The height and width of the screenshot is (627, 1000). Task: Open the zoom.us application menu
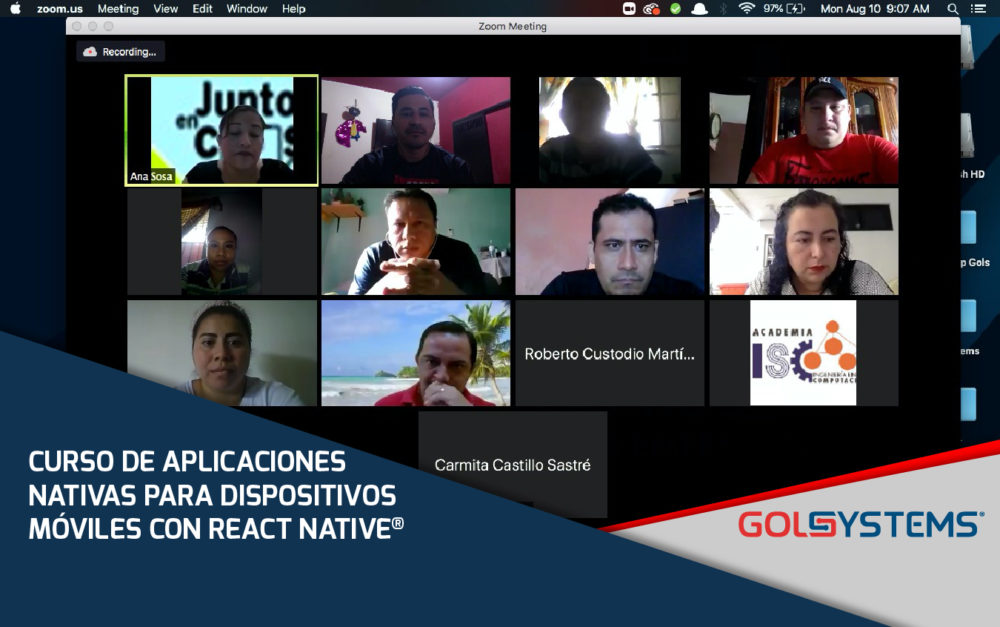point(60,9)
